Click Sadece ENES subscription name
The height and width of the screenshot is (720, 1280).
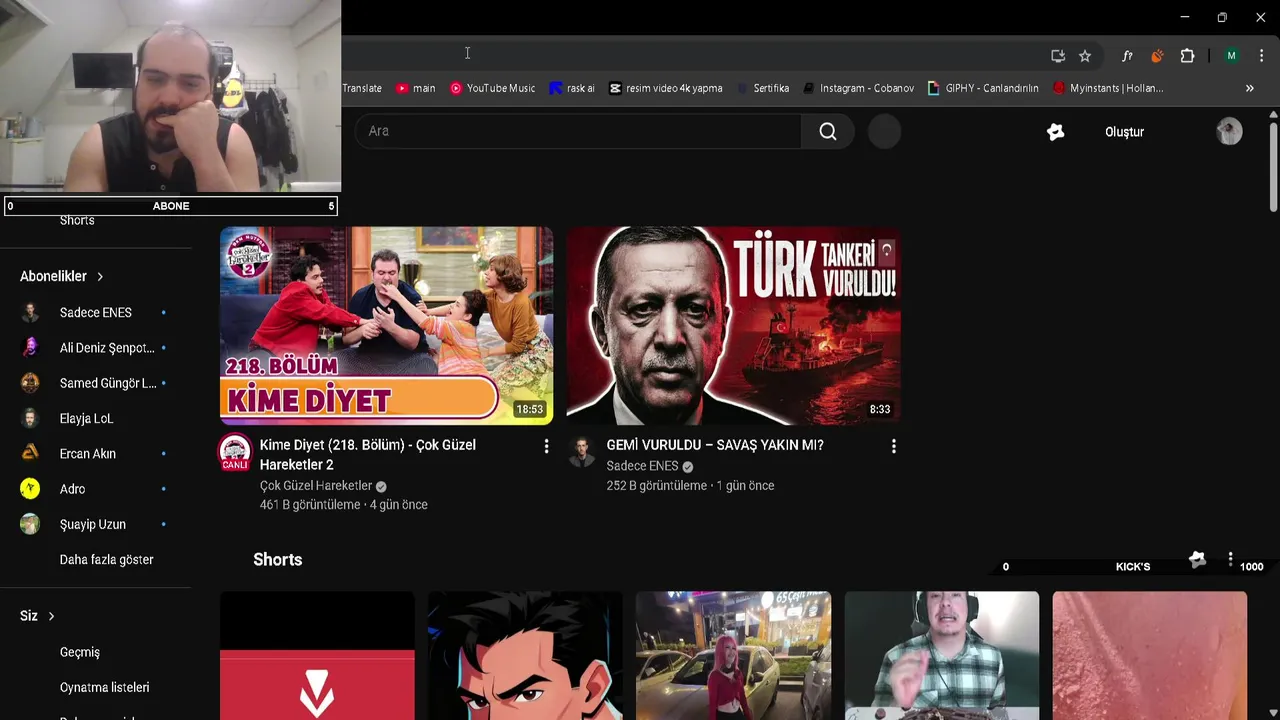pyautogui.click(x=95, y=312)
